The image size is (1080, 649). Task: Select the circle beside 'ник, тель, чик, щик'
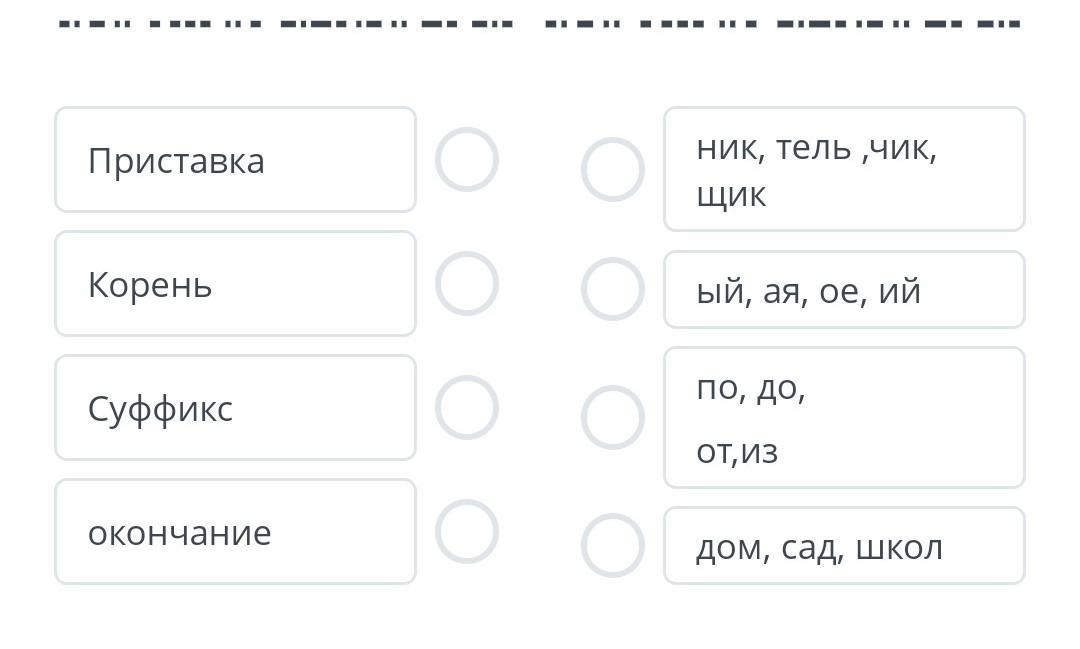[x=613, y=170]
